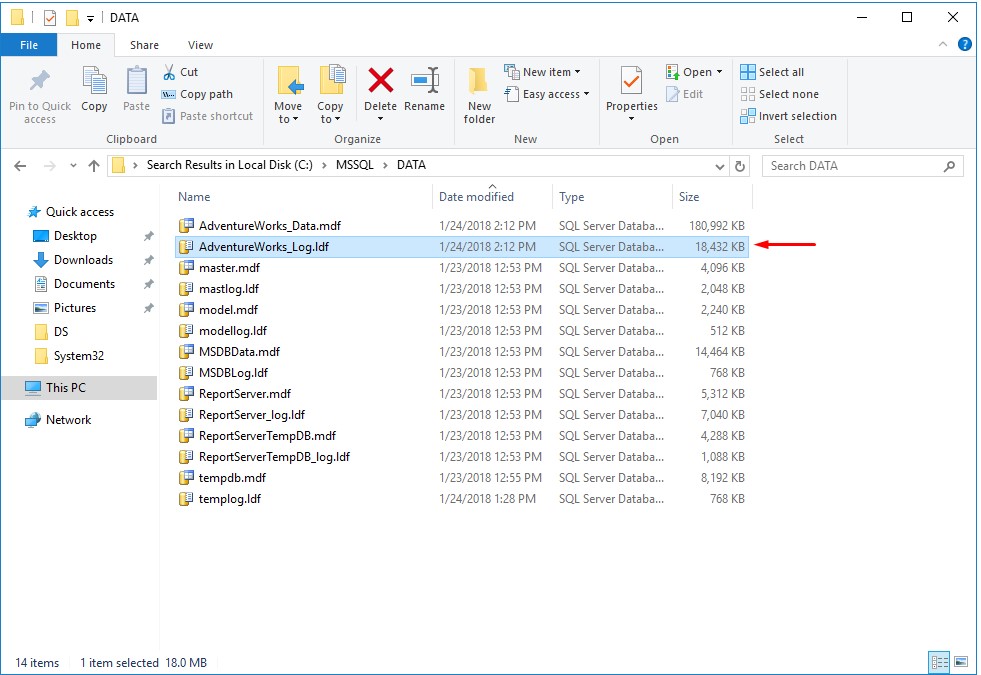Open Downloads in Quick access
The width and height of the screenshot is (981, 675).
(83, 260)
